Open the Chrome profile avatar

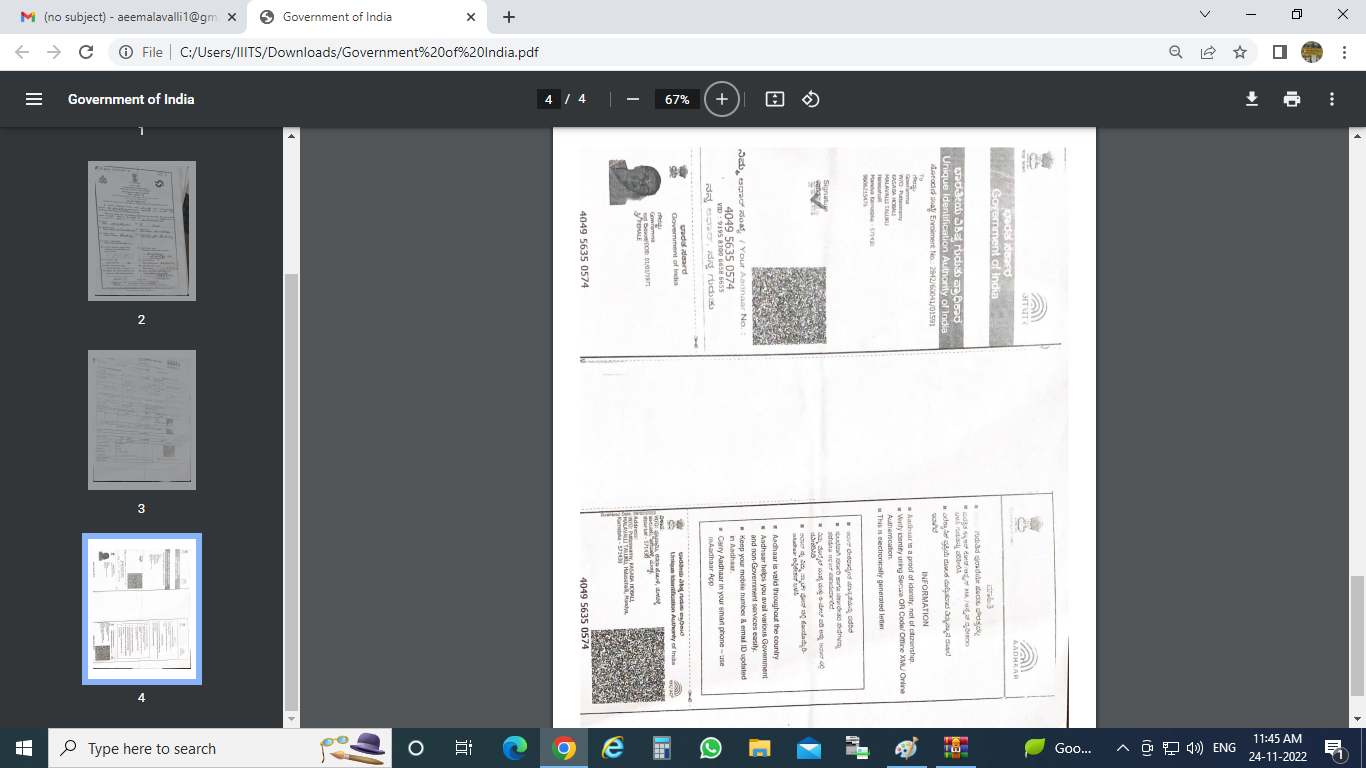pos(1312,52)
